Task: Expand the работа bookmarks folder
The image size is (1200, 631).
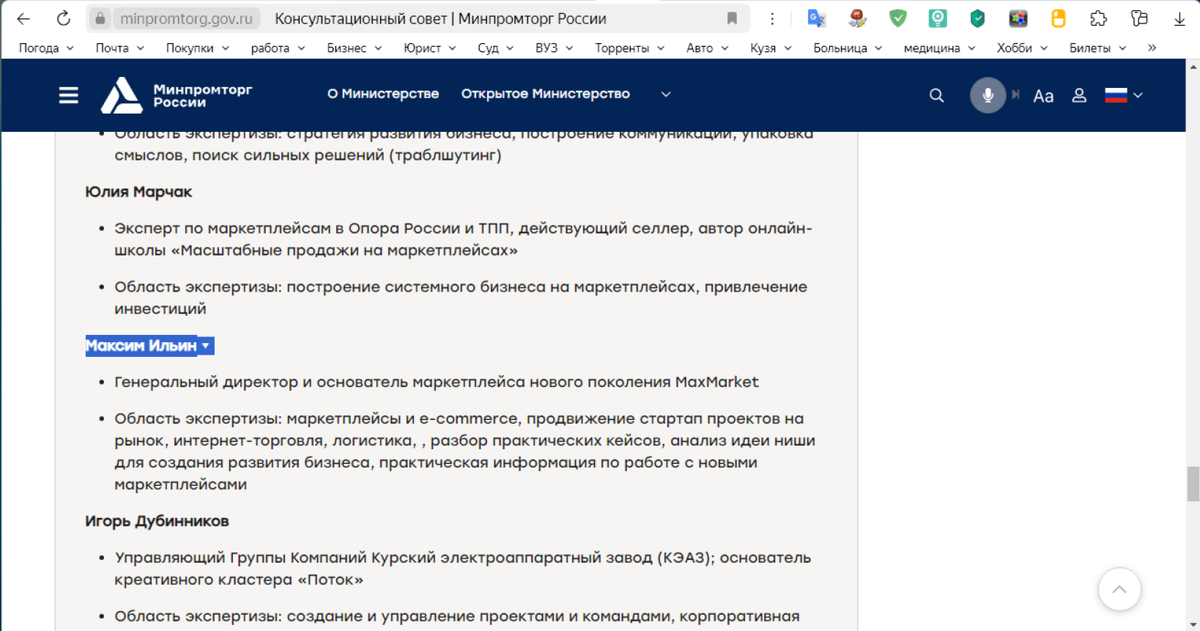Action: pos(278,47)
